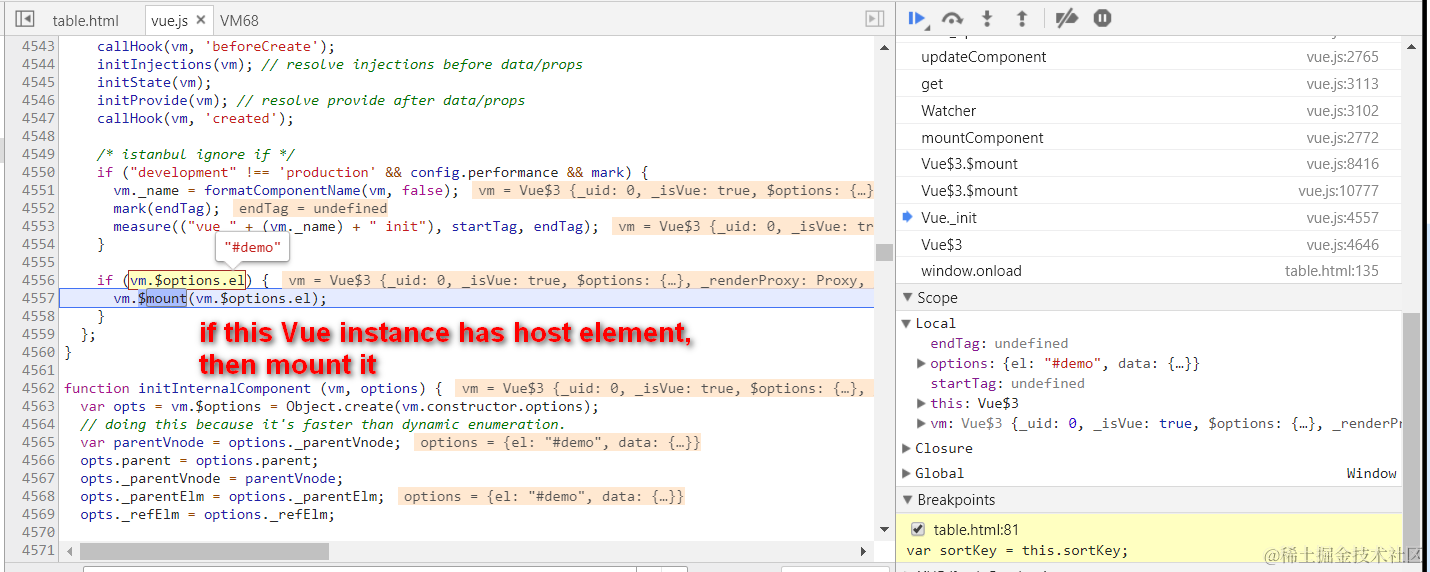Toggle pause on exceptions

tap(1102, 18)
